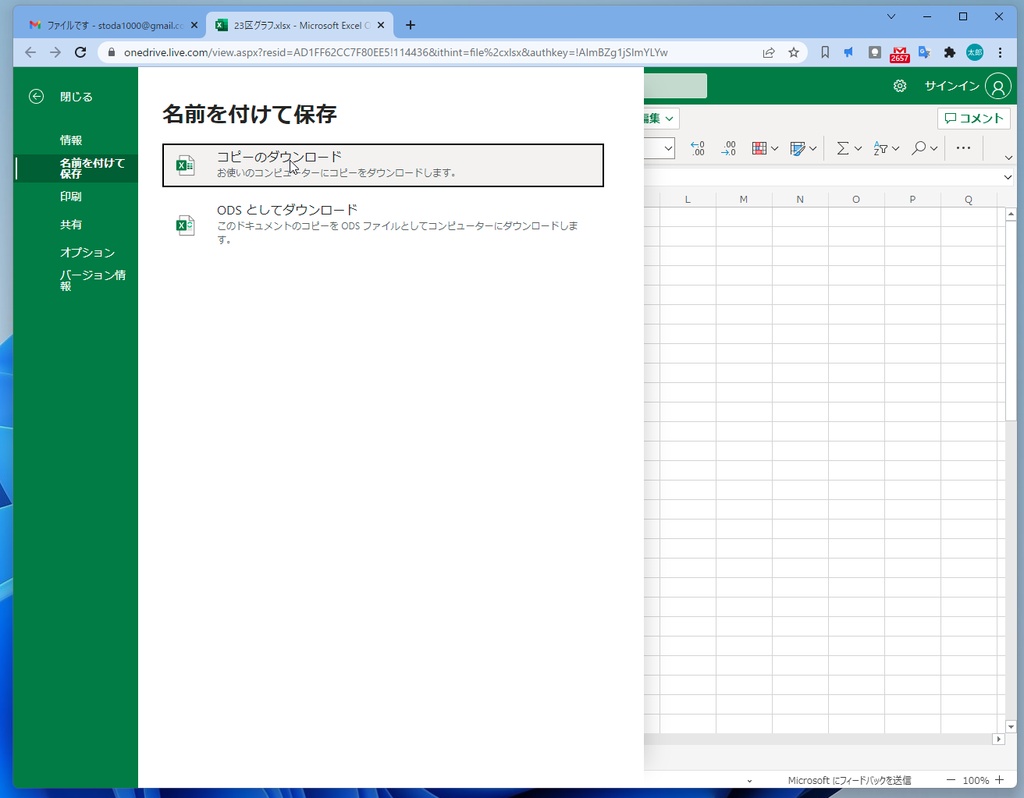Image resolution: width=1024 pixels, height=798 pixels.
Task: Click the Google Translate extension icon
Action: (924, 52)
